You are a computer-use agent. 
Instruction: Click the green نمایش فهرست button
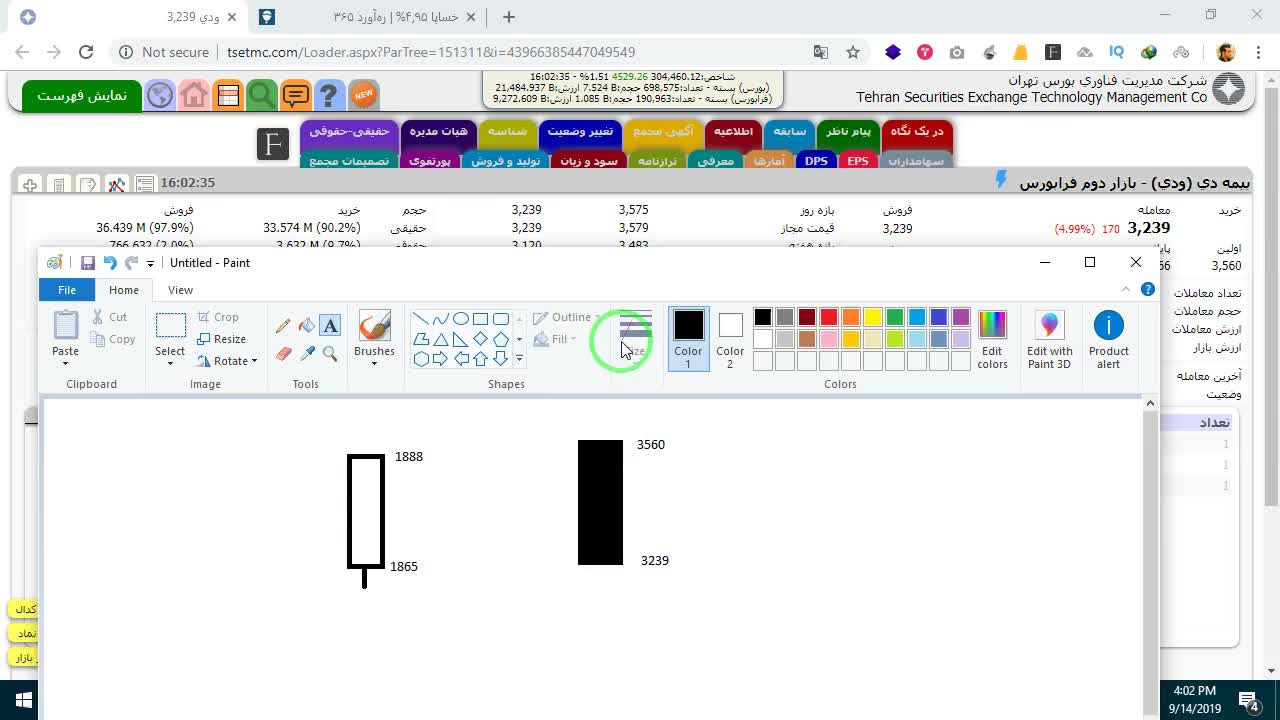82,95
